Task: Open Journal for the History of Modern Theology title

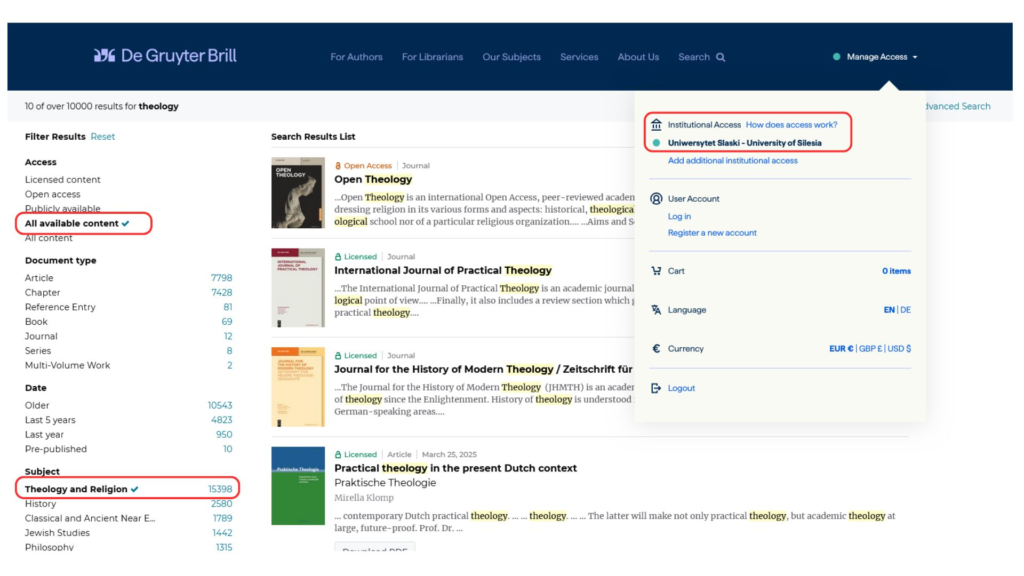Action: 483,370
